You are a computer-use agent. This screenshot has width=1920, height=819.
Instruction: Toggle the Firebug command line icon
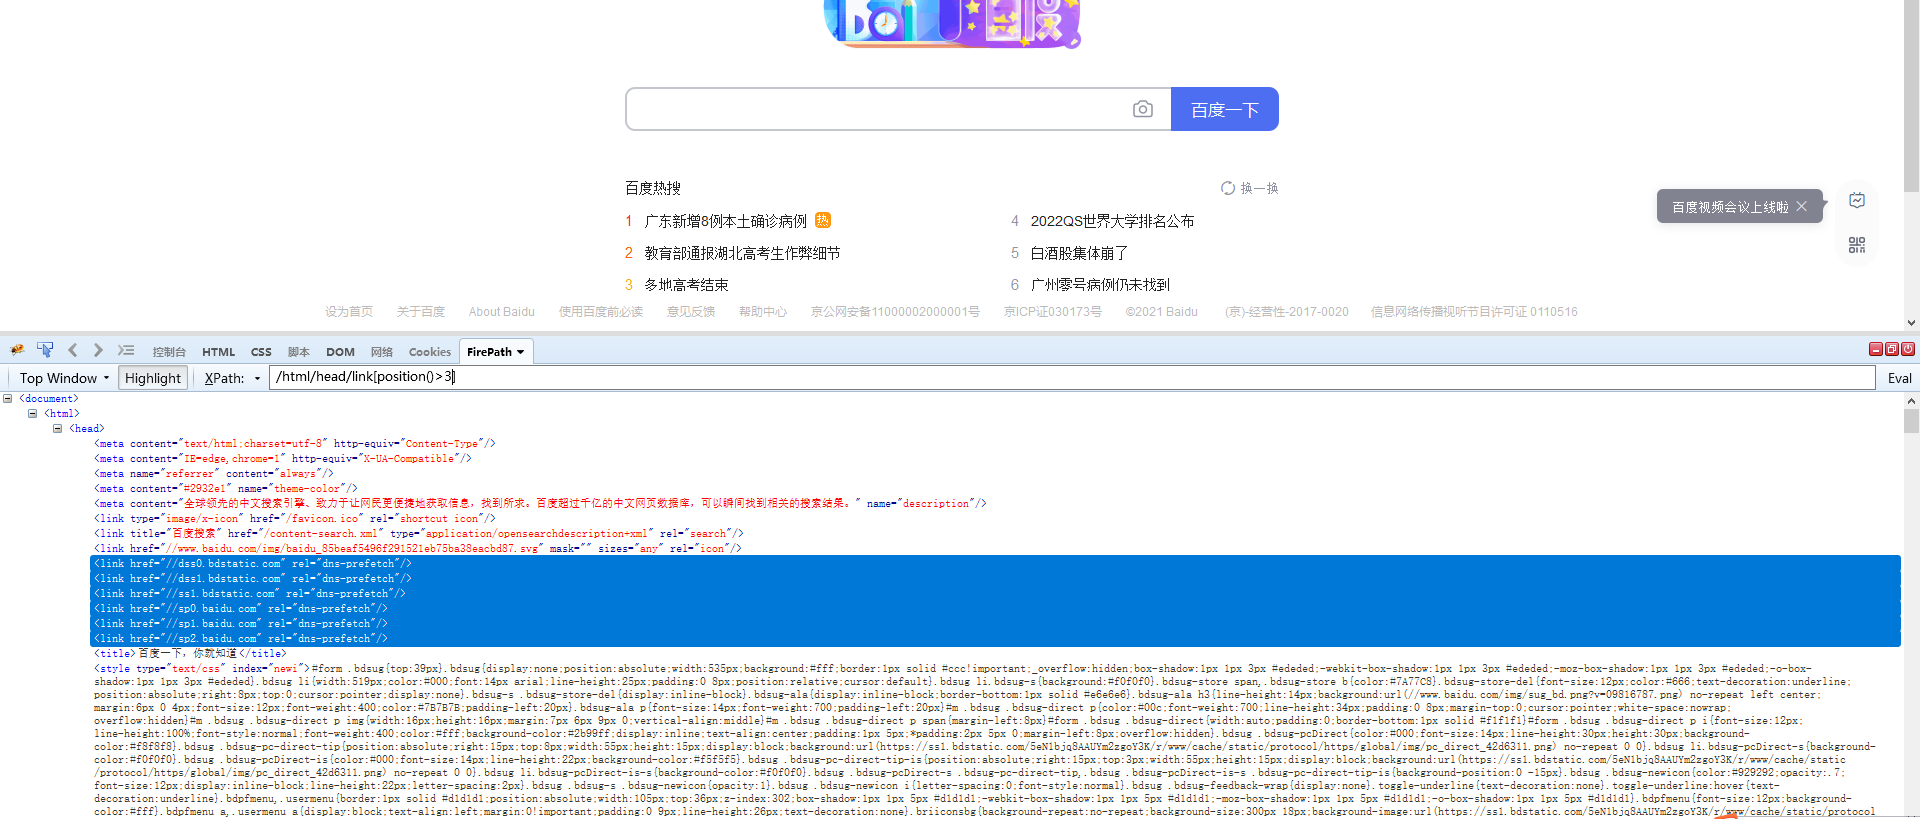pos(126,350)
